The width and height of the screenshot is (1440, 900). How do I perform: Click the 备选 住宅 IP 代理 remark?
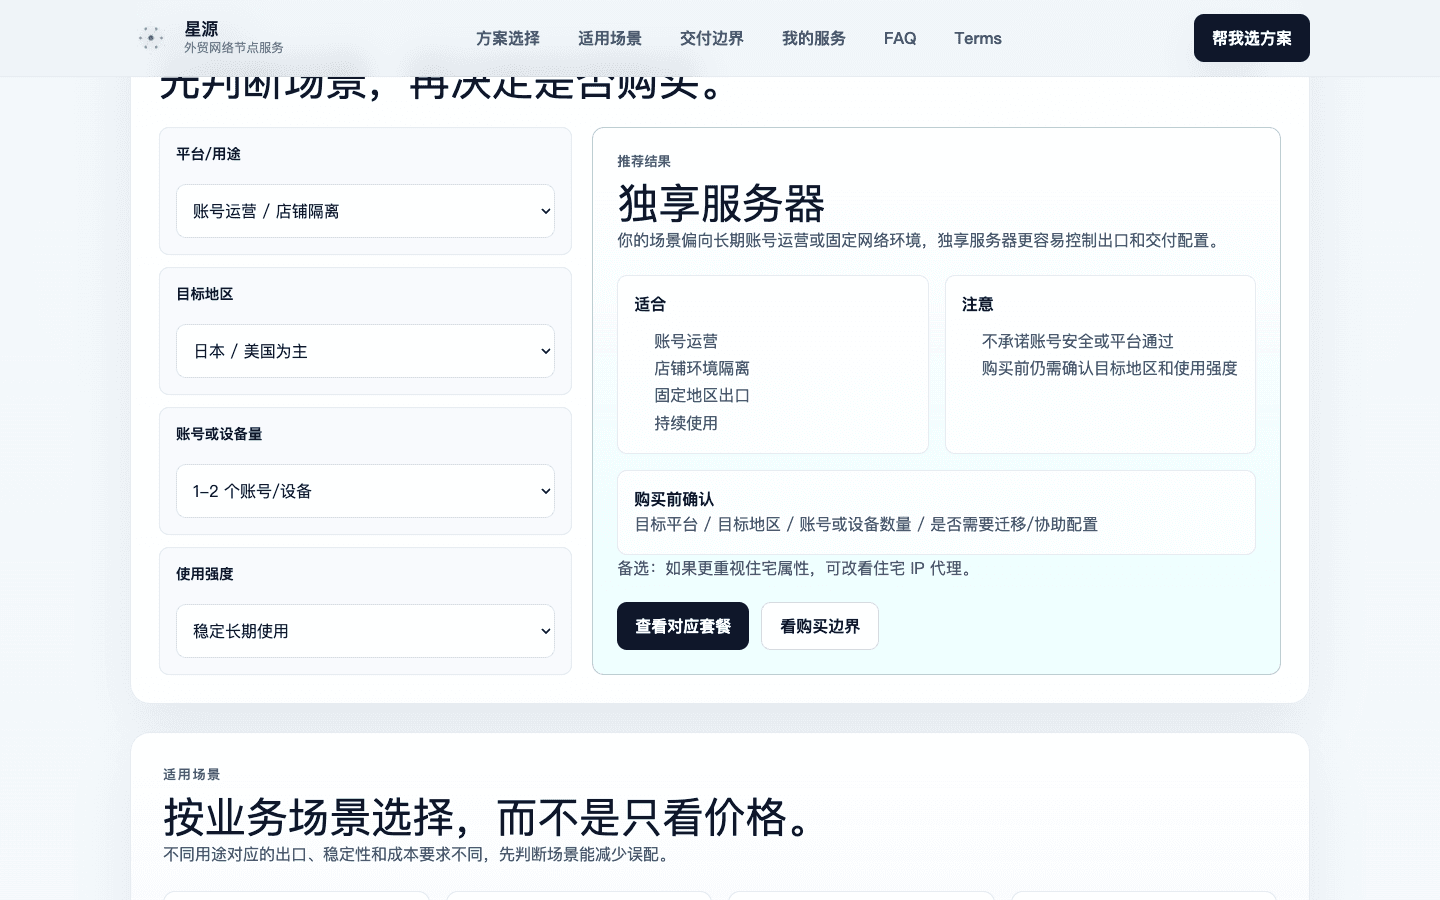coord(797,568)
